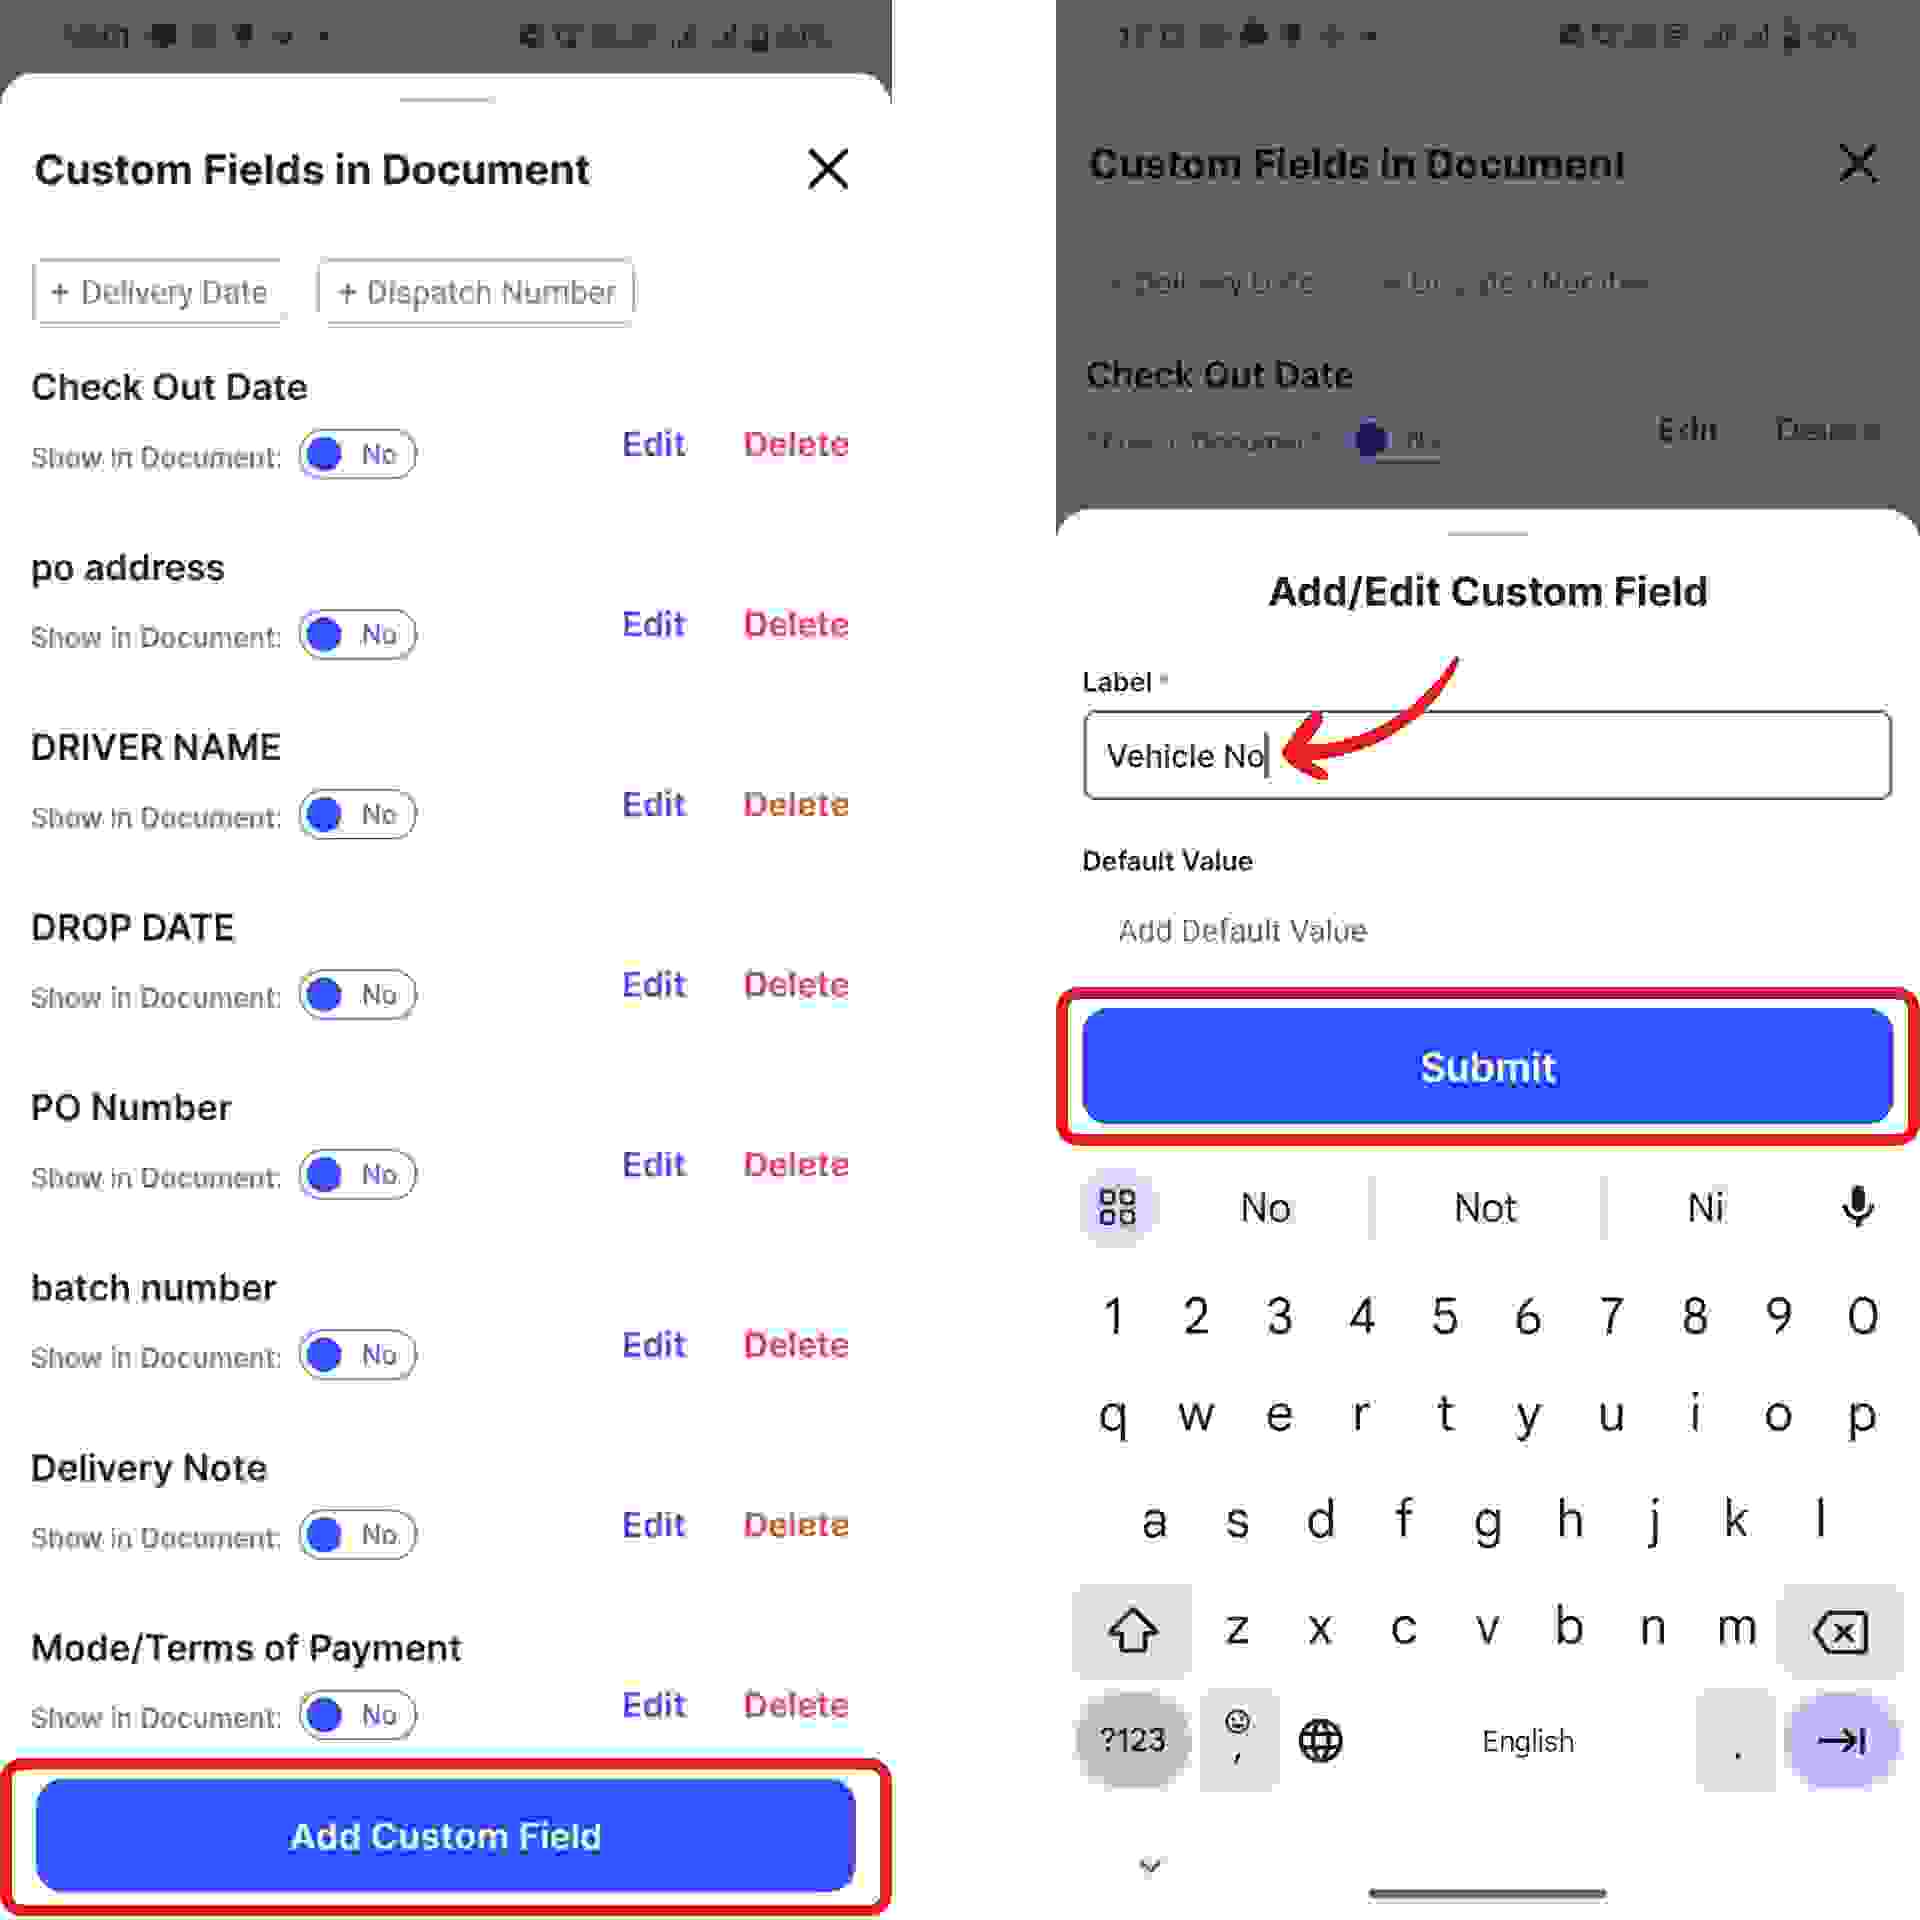Close the Custom Fields in Document sheet
This screenshot has height=1920, width=1920.
click(828, 169)
